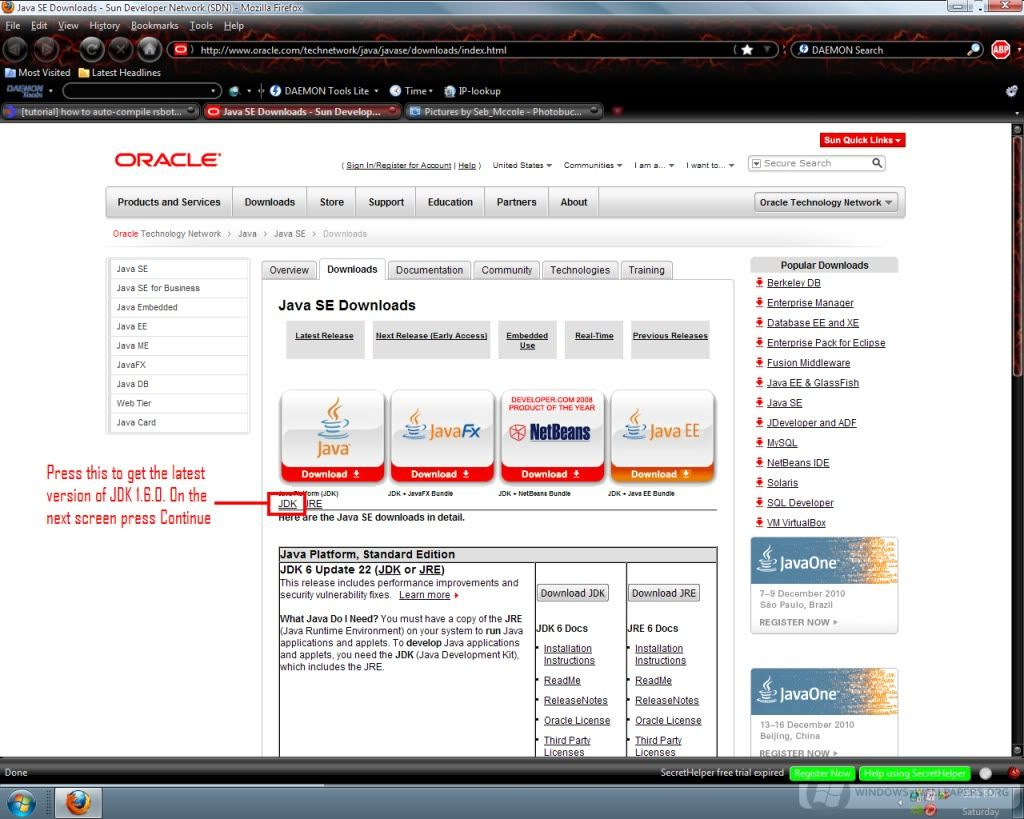The height and width of the screenshot is (819, 1024).
Task: Open JDK 6 ReleaseNotes link
Action: coord(575,700)
